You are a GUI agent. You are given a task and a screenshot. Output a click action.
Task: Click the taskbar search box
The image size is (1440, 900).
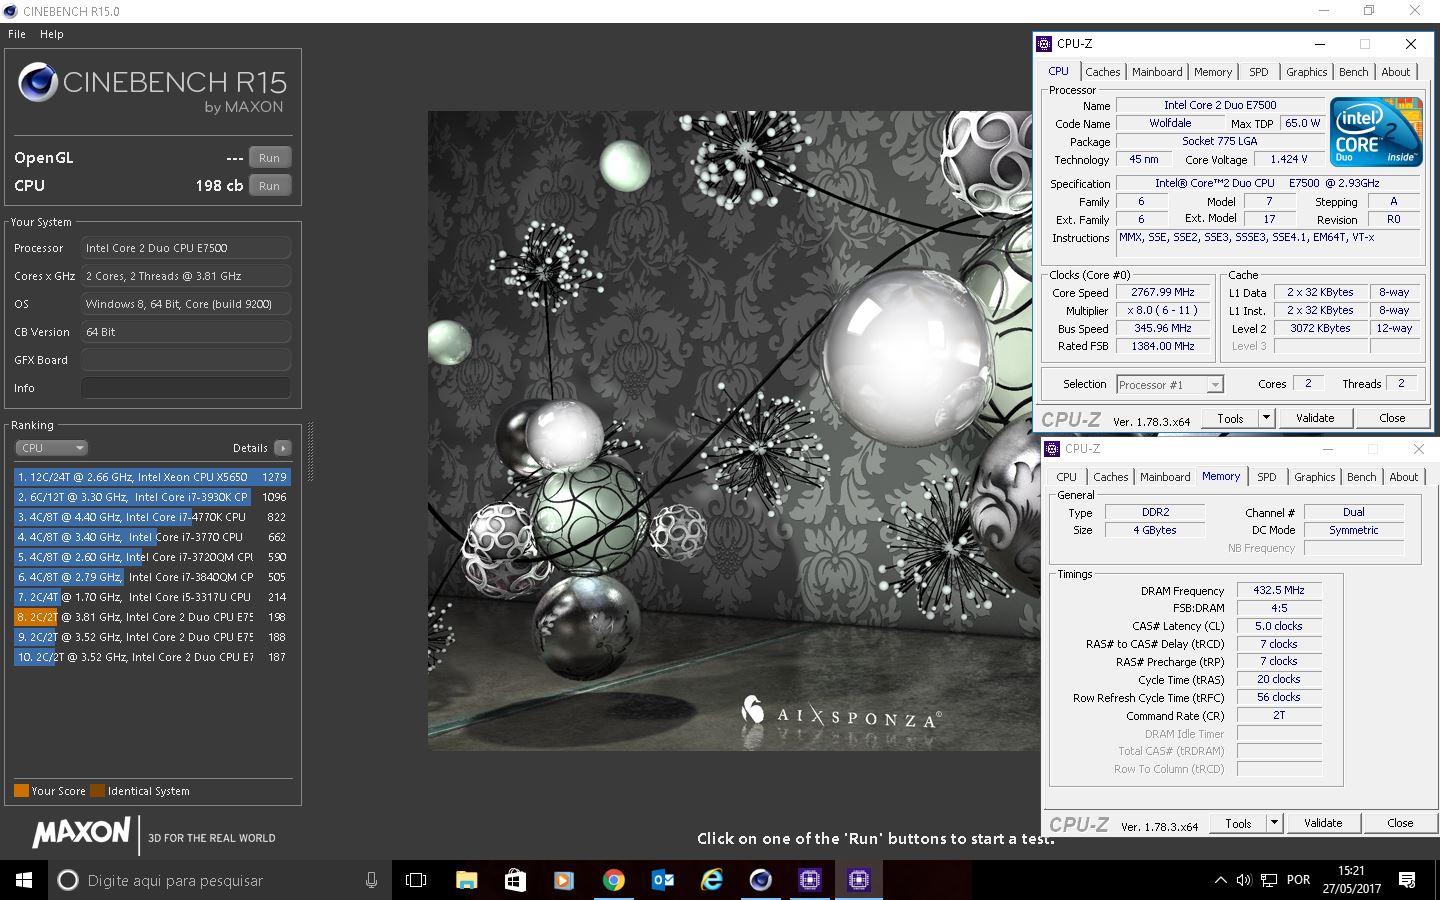tap(220, 880)
